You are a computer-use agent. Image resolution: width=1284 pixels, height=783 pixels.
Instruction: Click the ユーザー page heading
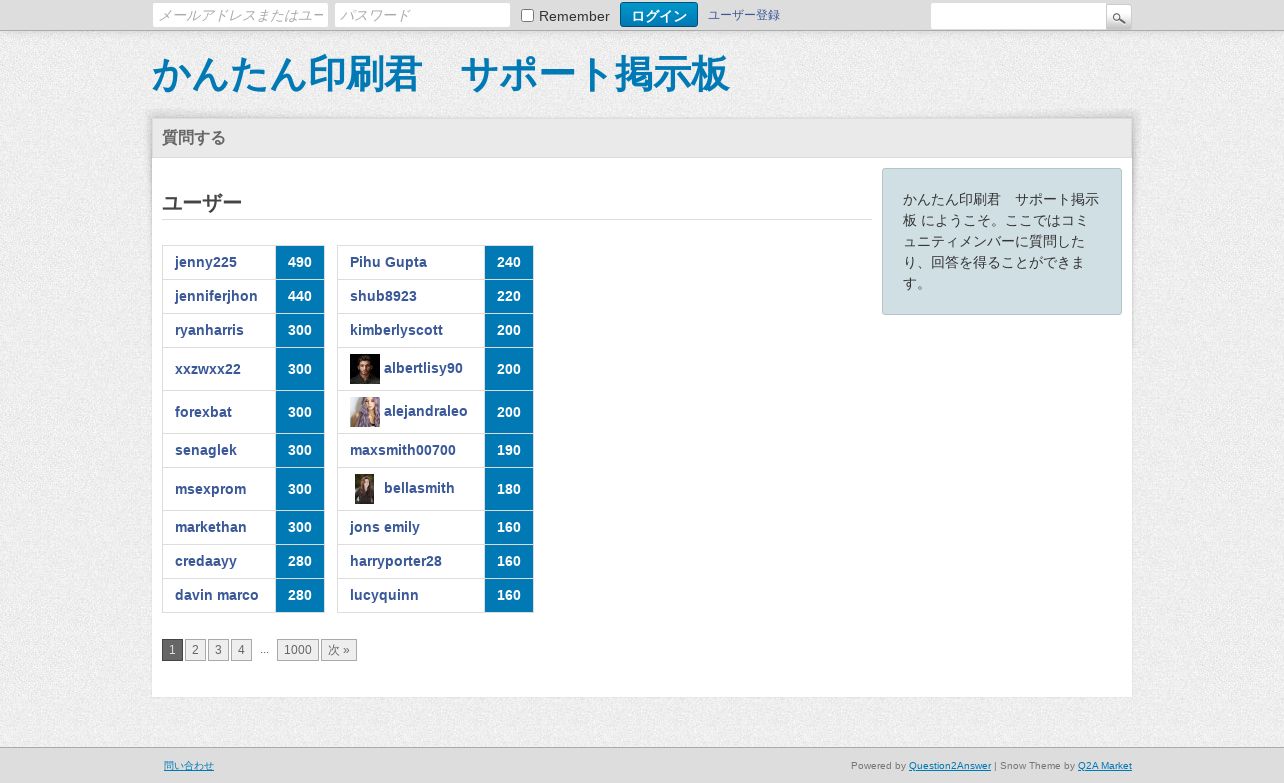click(x=202, y=203)
